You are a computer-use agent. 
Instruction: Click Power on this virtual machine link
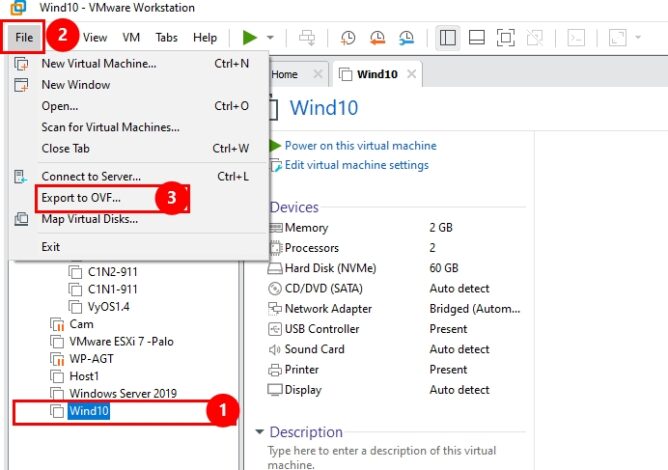pyautogui.click(x=360, y=146)
